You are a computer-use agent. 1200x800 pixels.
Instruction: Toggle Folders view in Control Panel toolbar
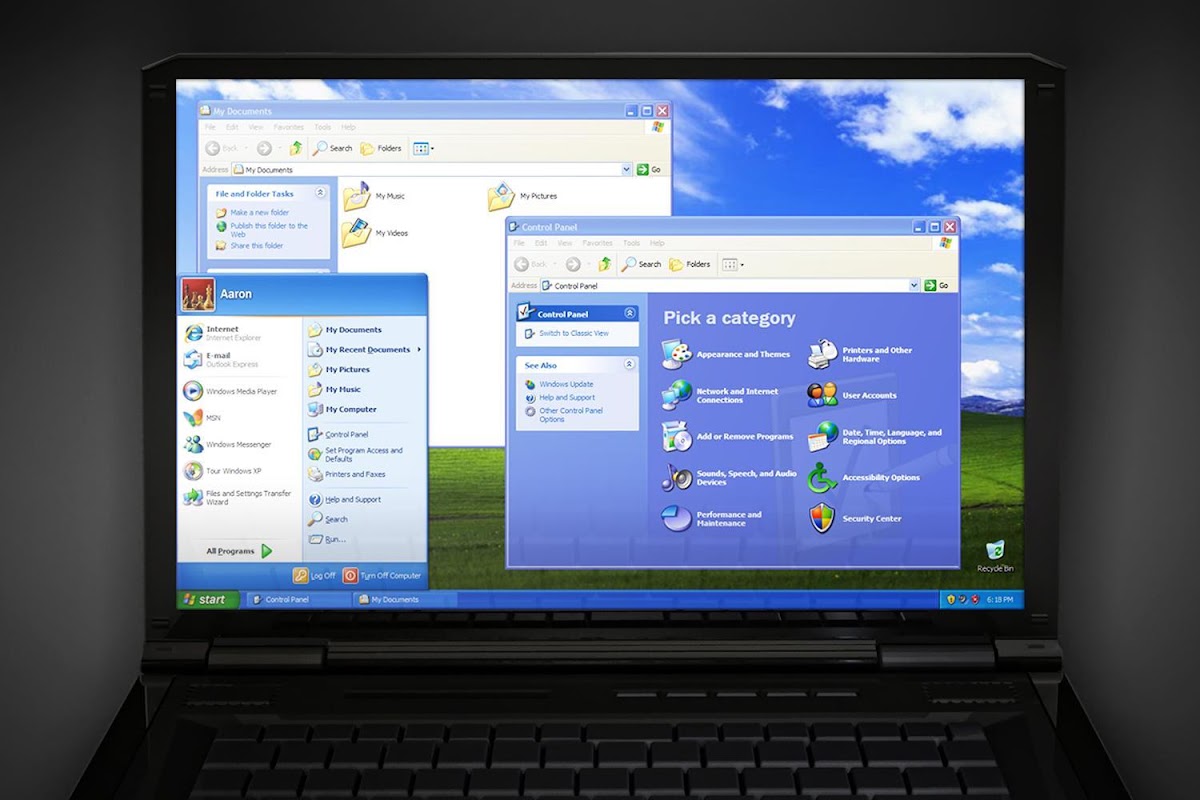689,264
